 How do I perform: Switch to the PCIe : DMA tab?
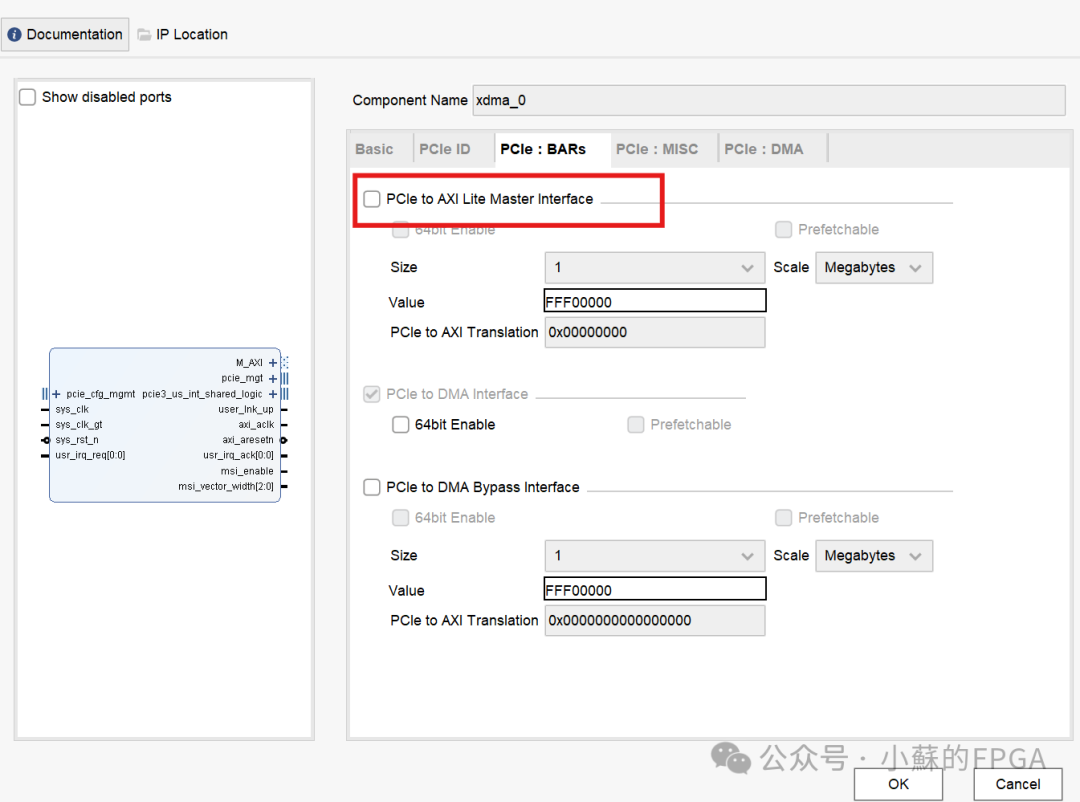[x=764, y=149]
